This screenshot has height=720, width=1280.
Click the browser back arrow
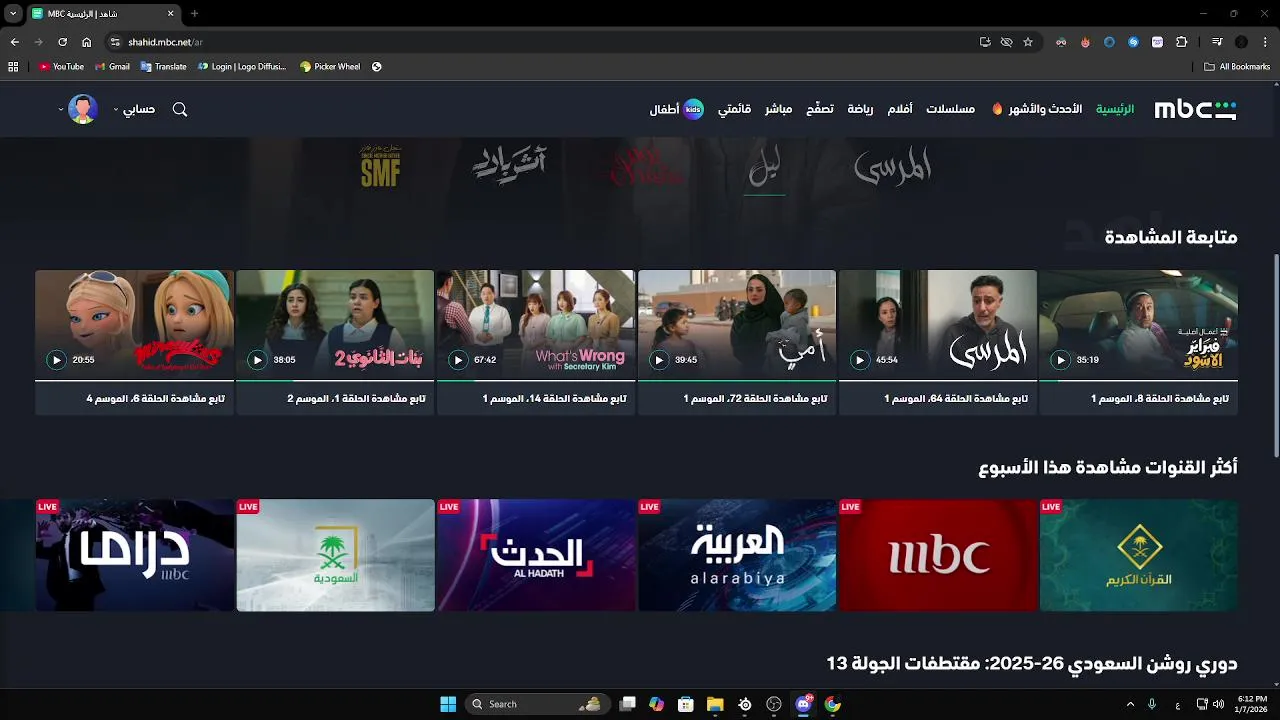14,42
